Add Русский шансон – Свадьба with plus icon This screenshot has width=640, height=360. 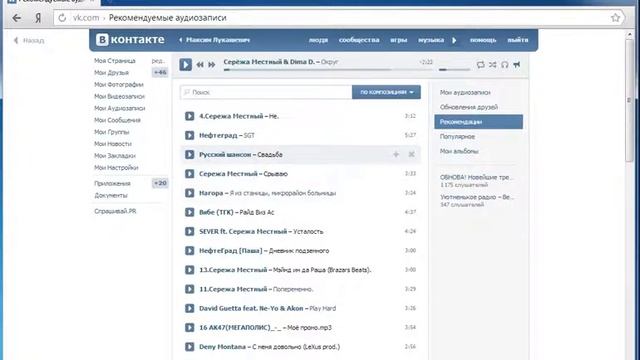(x=396, y=154)
